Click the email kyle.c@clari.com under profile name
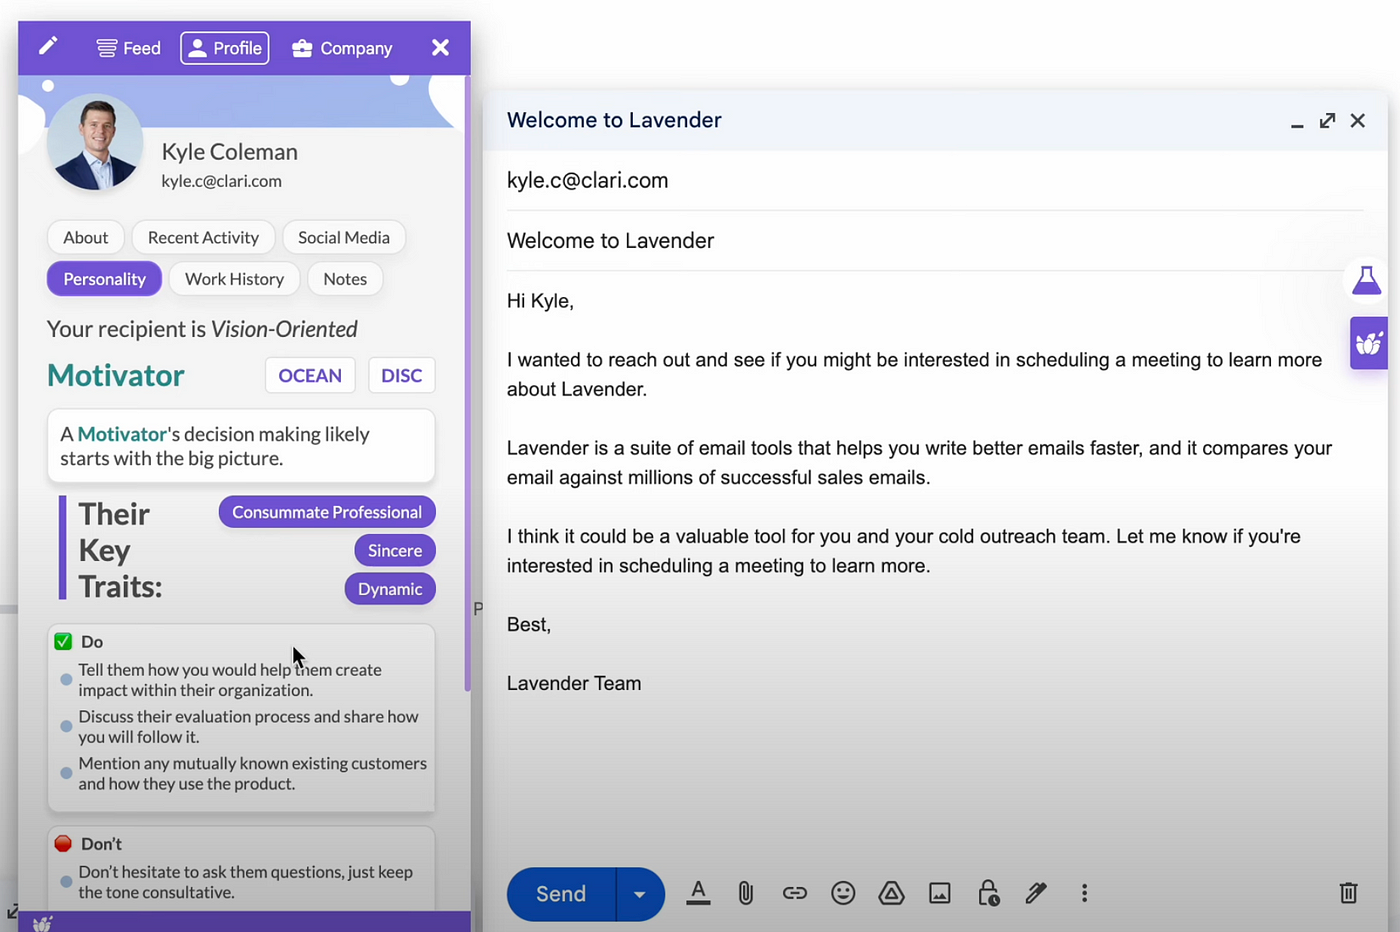The height and width of the screenshot is (932, 1400). (222, 181)
